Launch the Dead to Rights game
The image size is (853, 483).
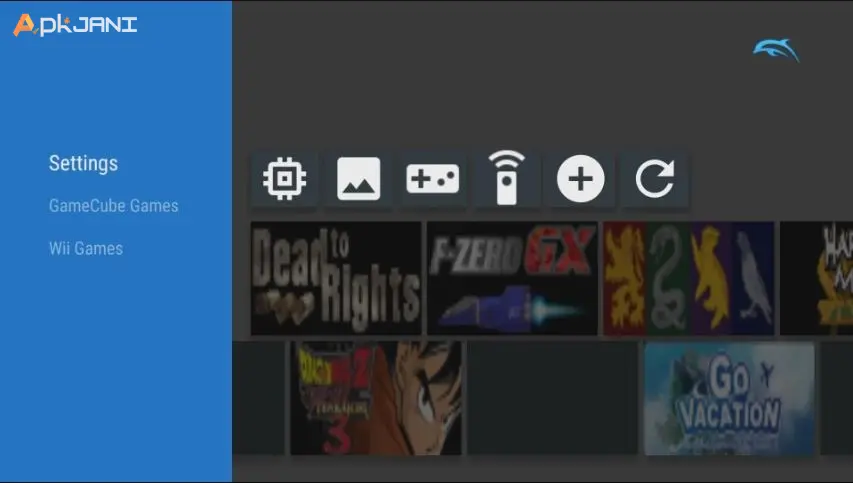point(336,278)
